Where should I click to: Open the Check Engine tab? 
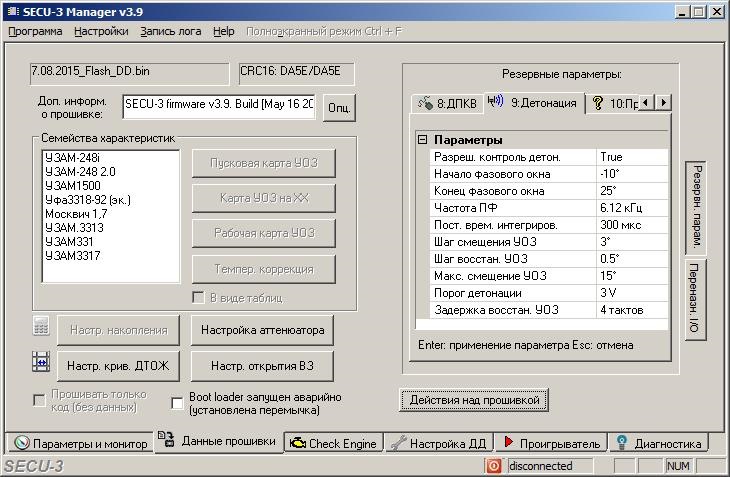pyautogui.click(x=333, y=443)
